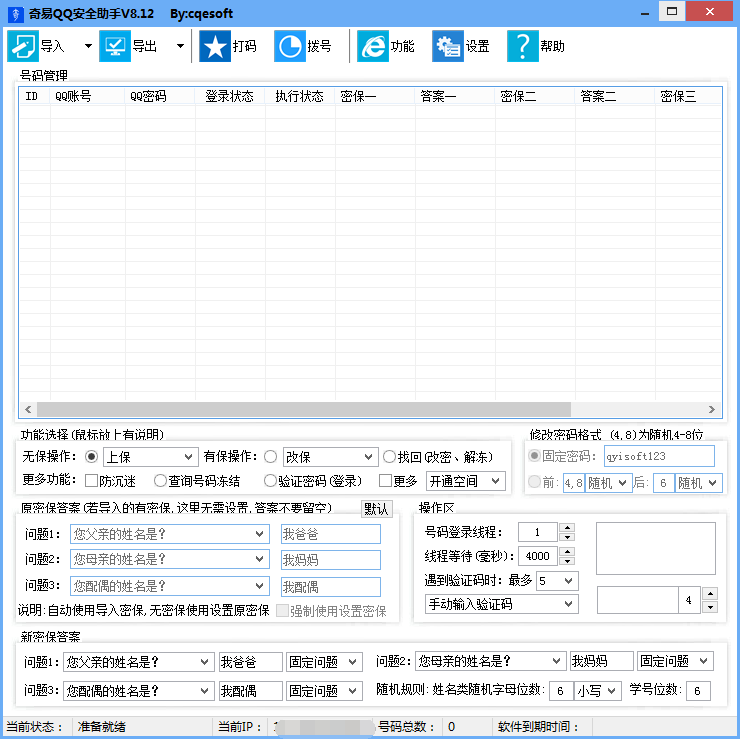The width and height of the screenshot is (740, 739).
Task: Click the 执行状态 column header
Action: click(300, 96)
